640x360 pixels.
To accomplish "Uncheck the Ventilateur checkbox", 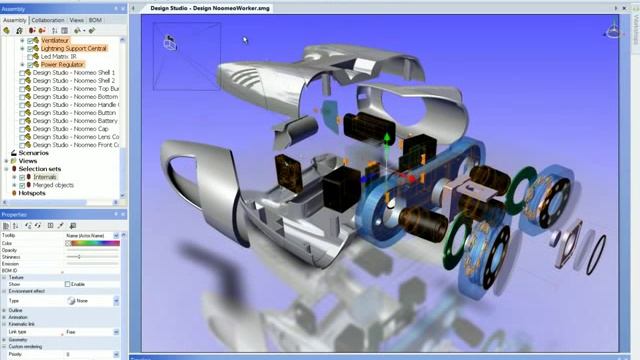I will [x=30, y=41].
